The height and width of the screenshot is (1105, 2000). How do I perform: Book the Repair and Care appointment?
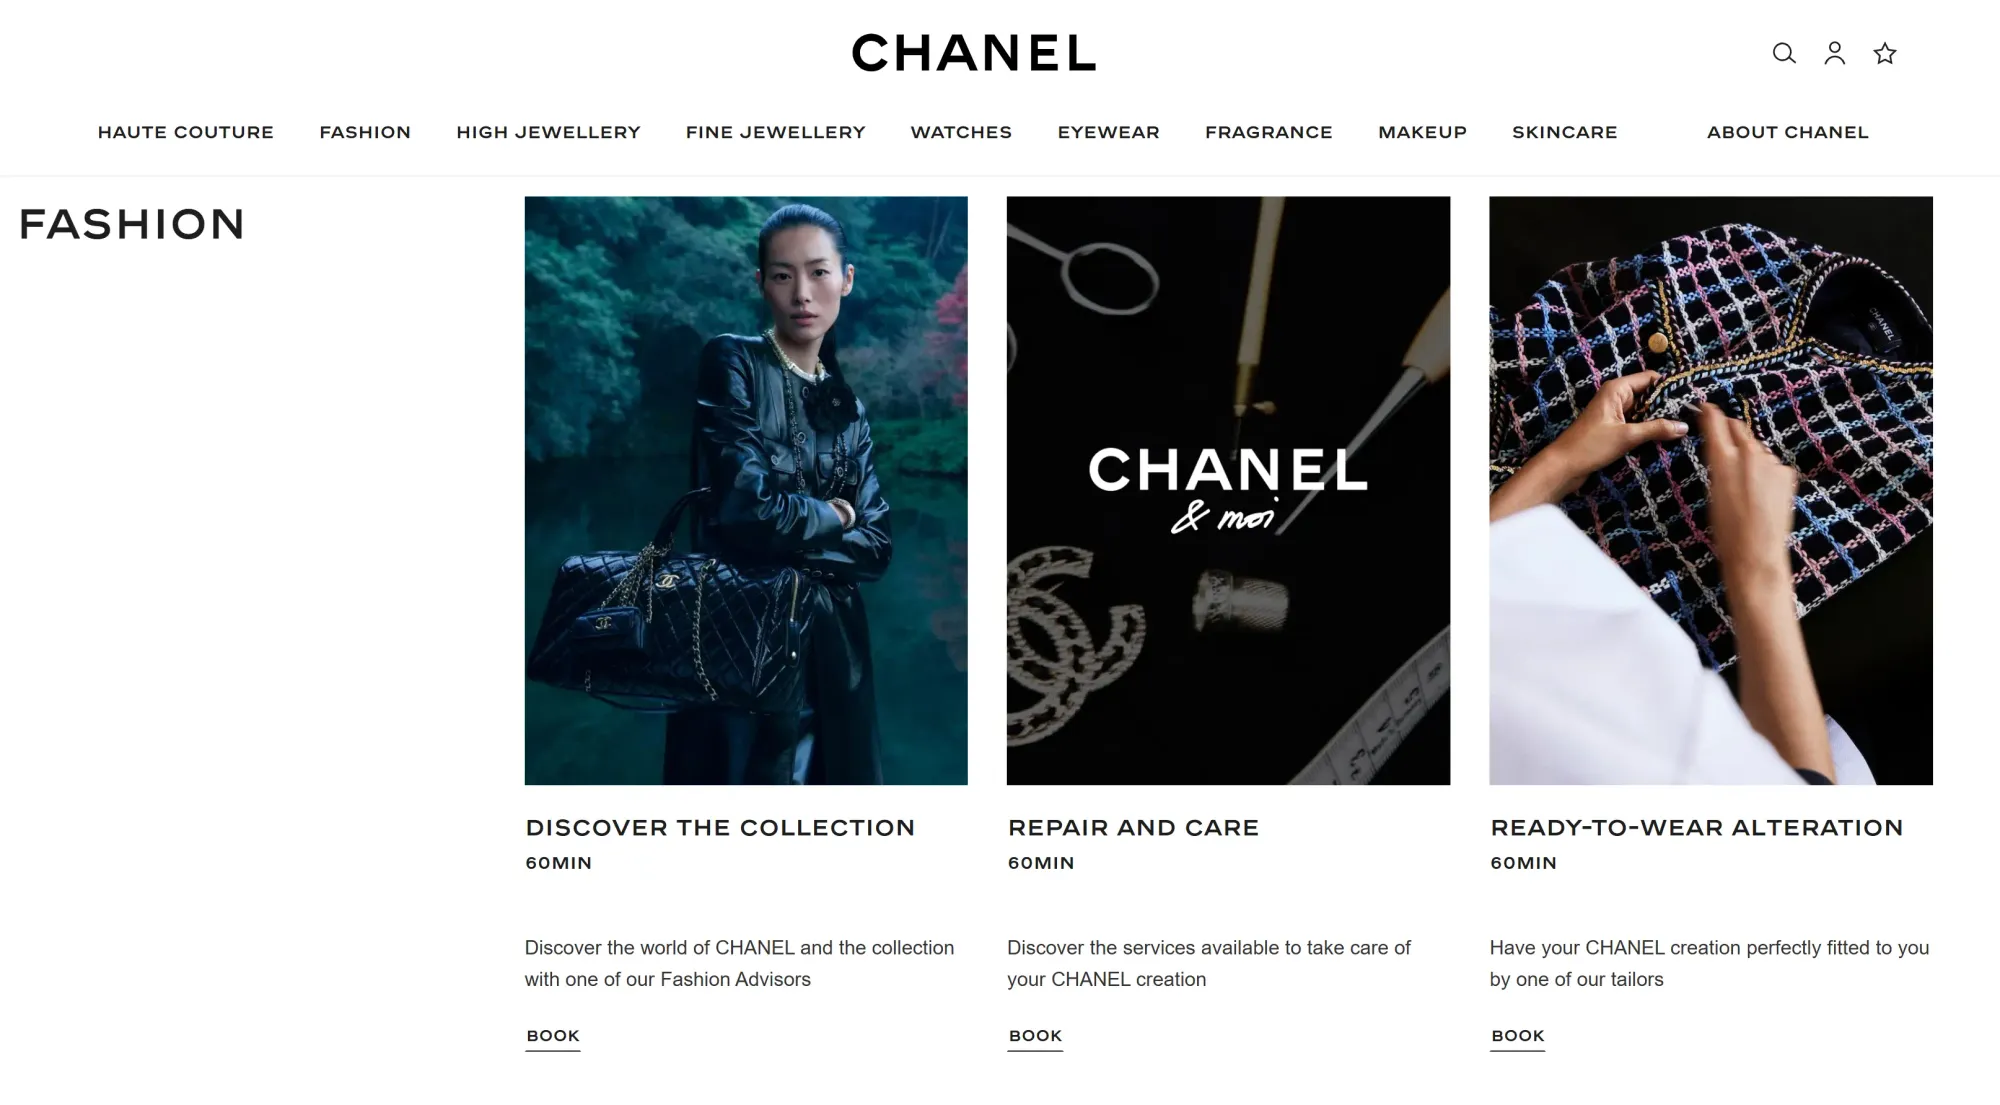coord(1035,1036)
